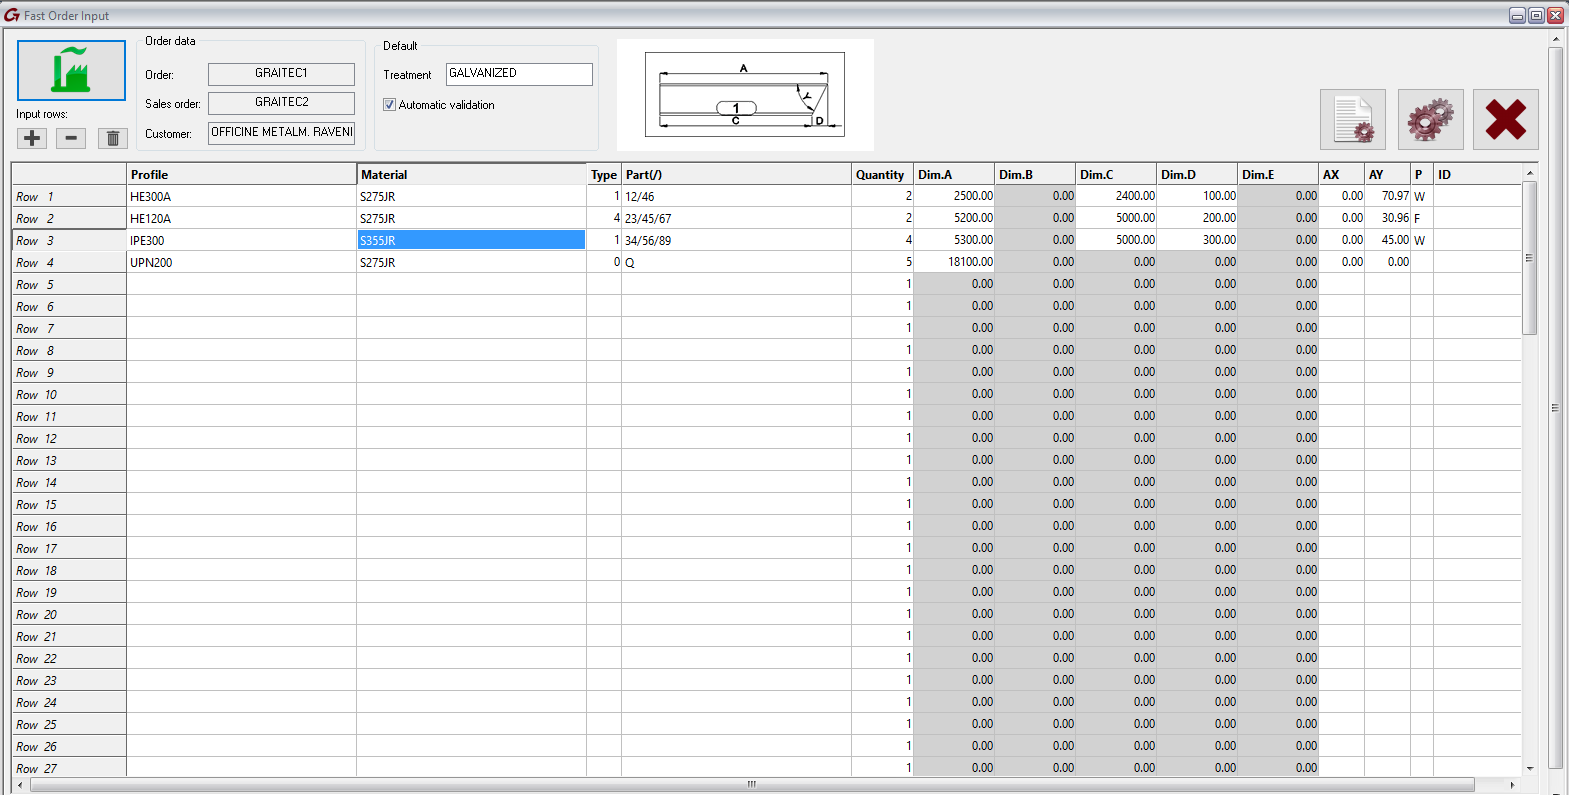The image size is (1569, 795).
Task: Select the Row 3 header
Action: pyautogui.click(x=69, y=241)
